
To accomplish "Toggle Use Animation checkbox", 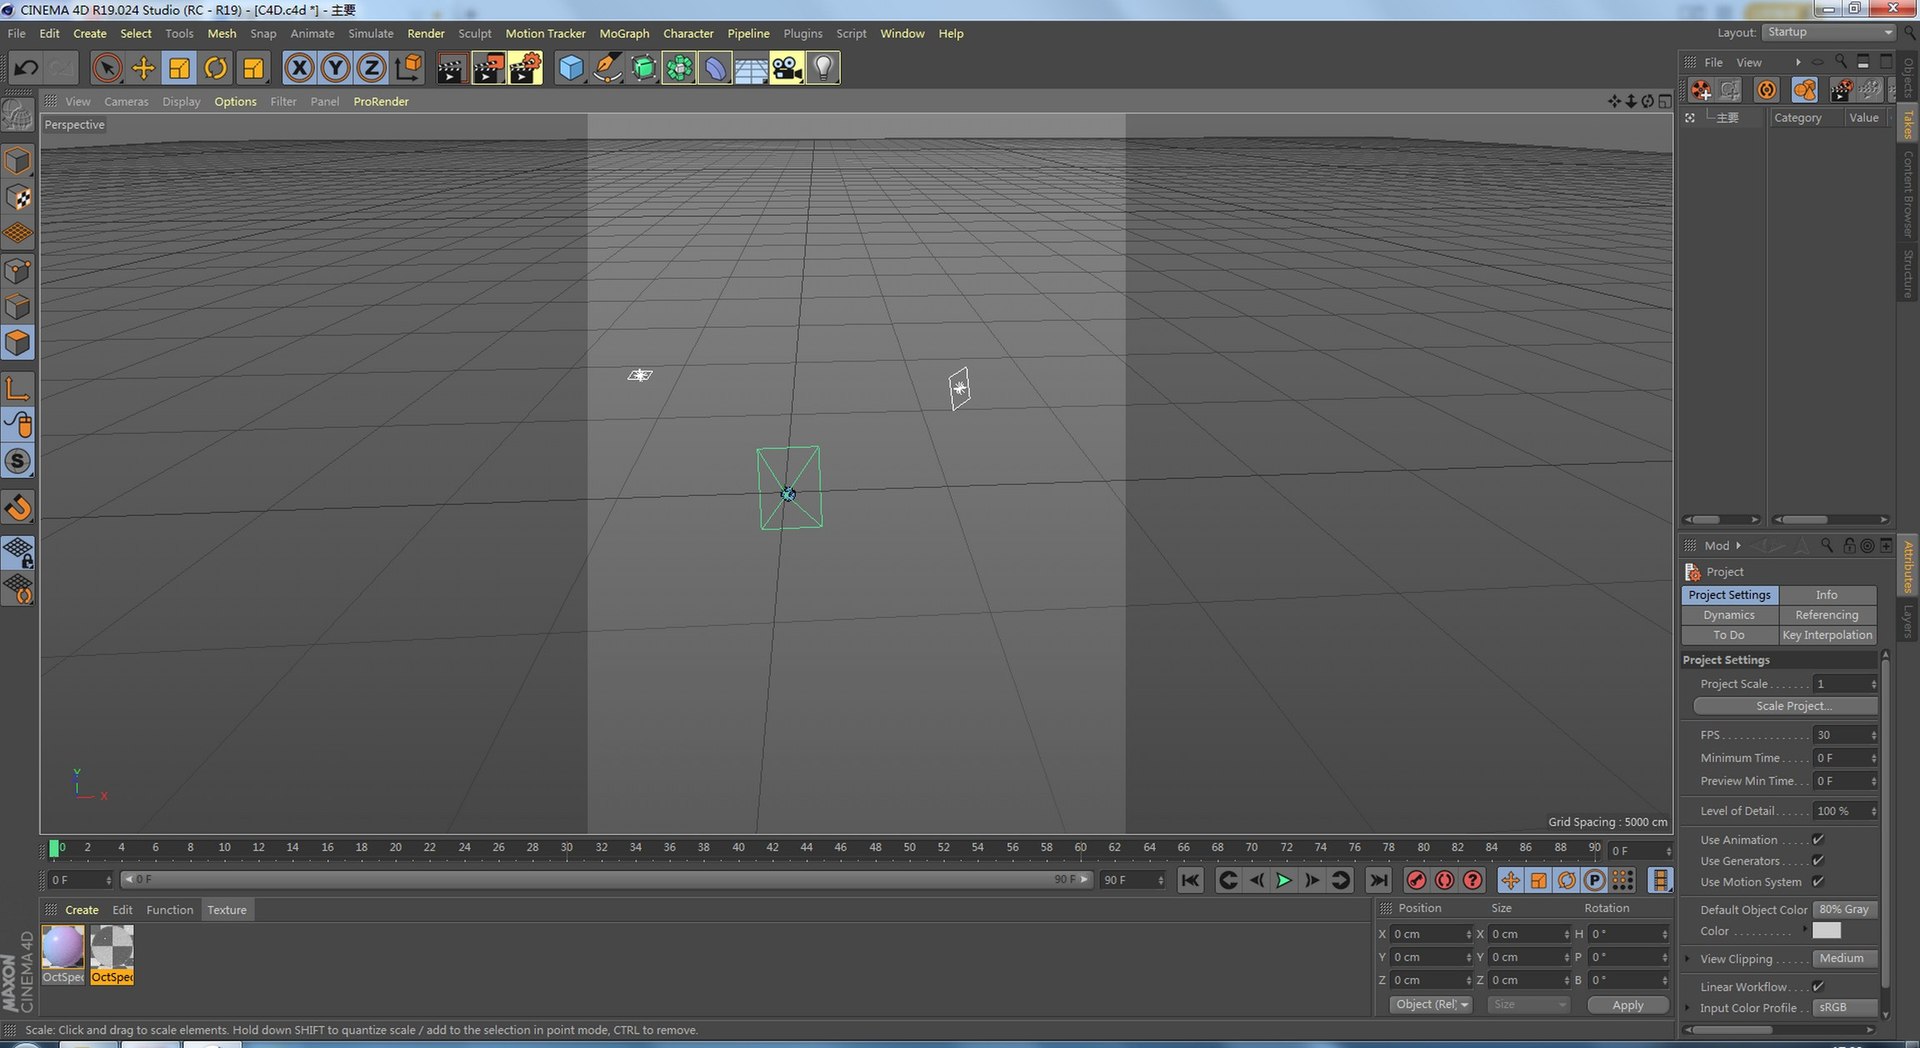I will tap(1818, 840).
